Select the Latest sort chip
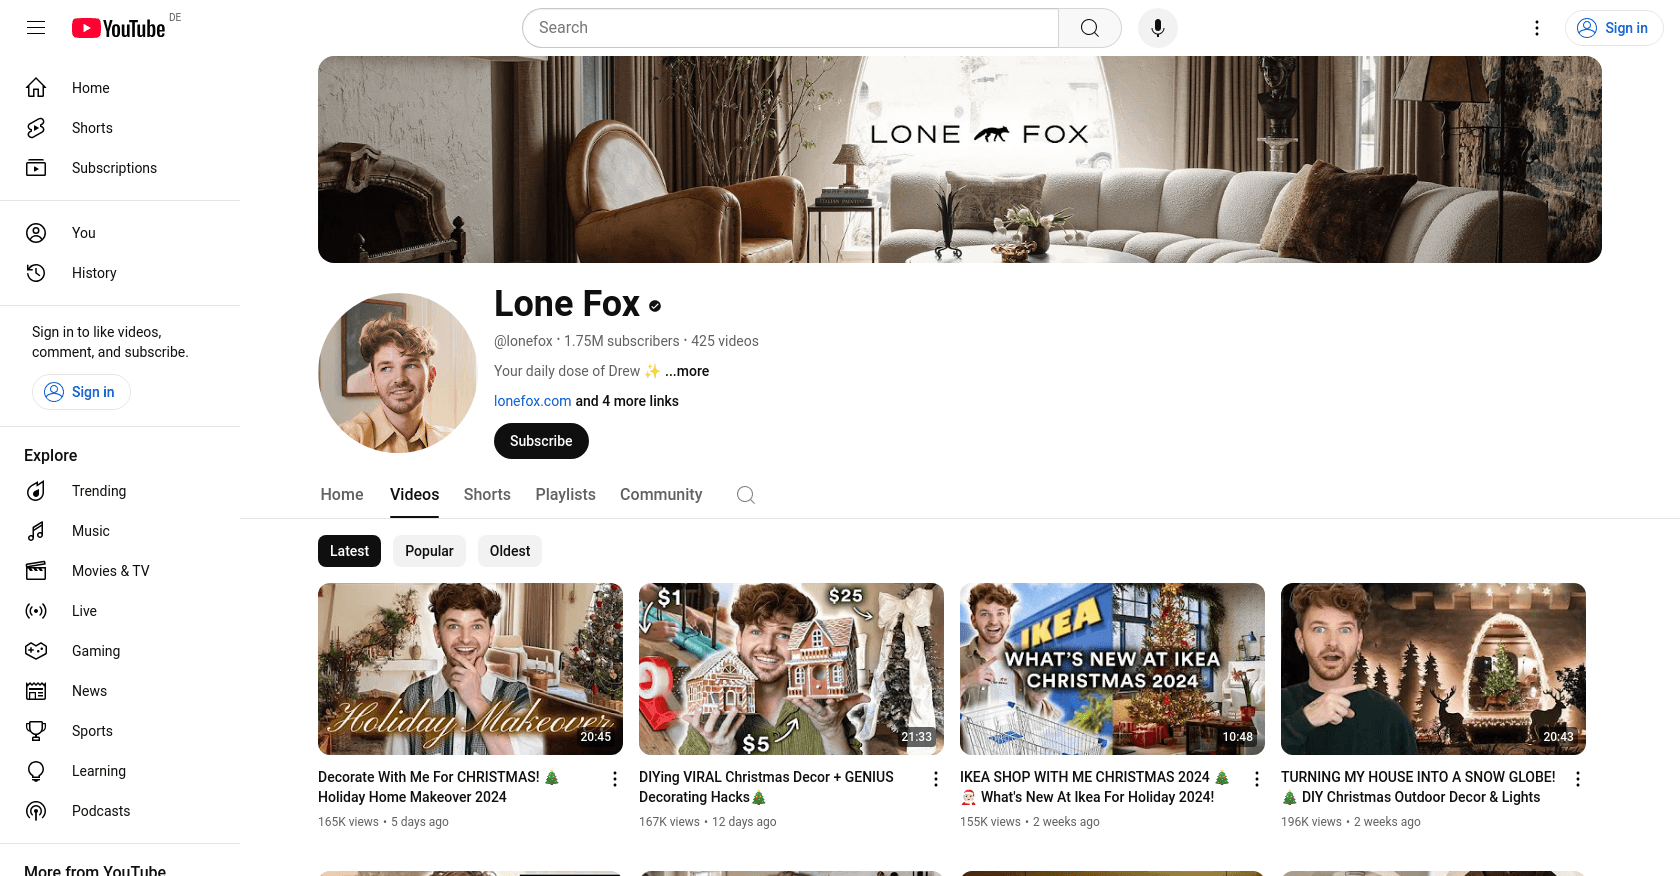This screenshot has height=876, width=1680. [349, 551]
